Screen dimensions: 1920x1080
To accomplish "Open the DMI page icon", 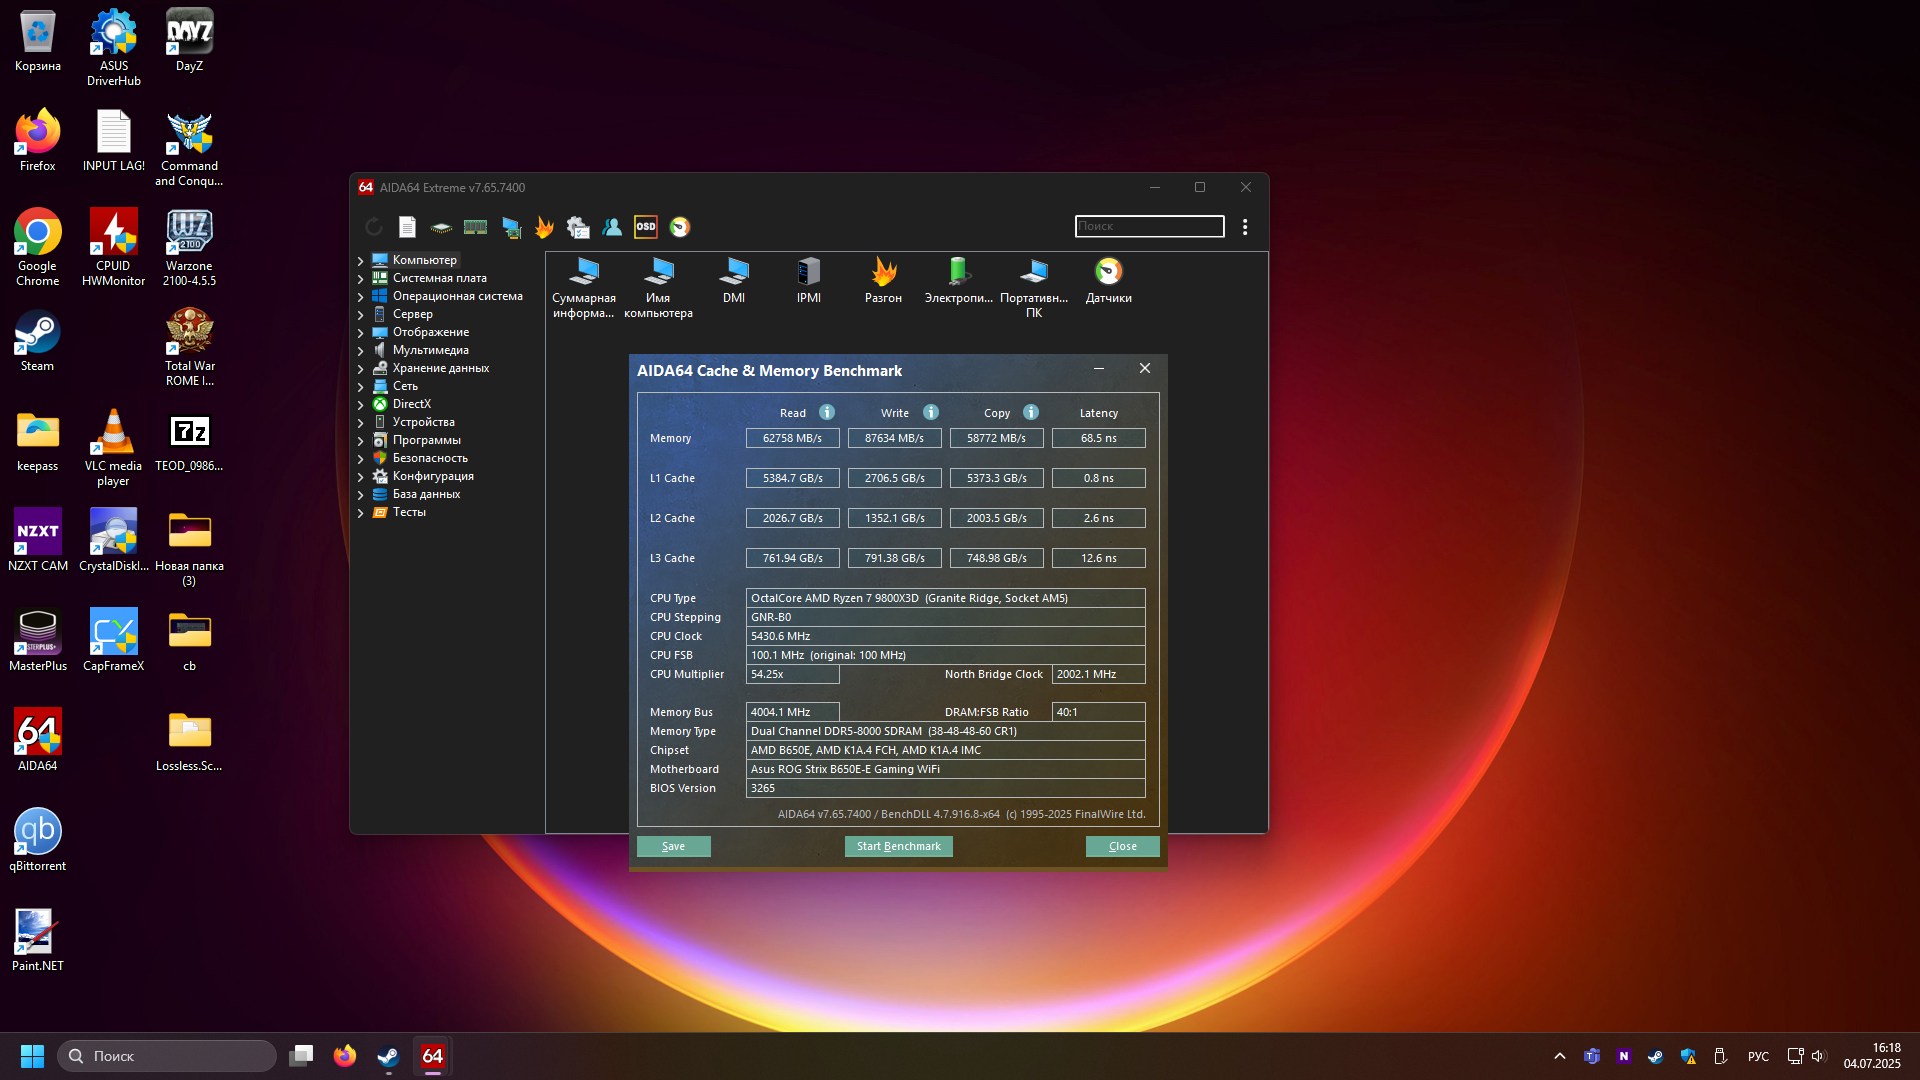I will [x=734, y=281].
